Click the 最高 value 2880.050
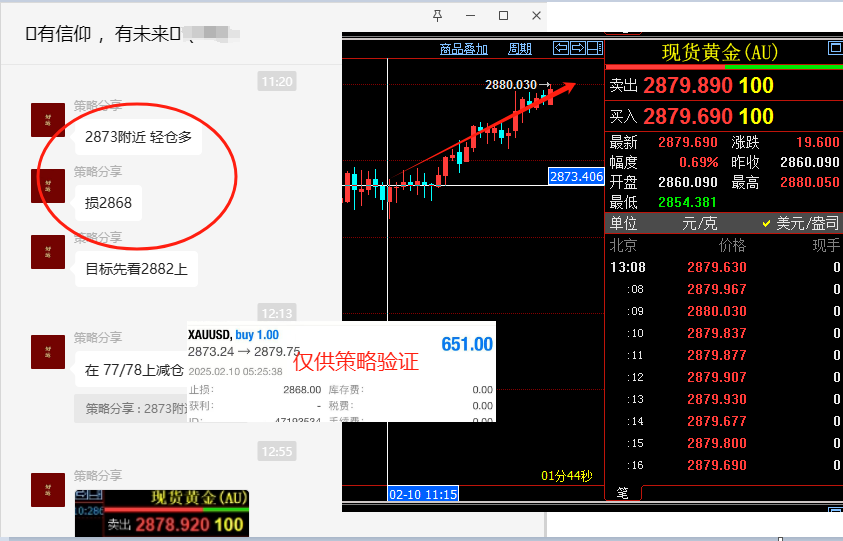Image resolution: width=843 pixels, height=541 pixels. point(810,182)
